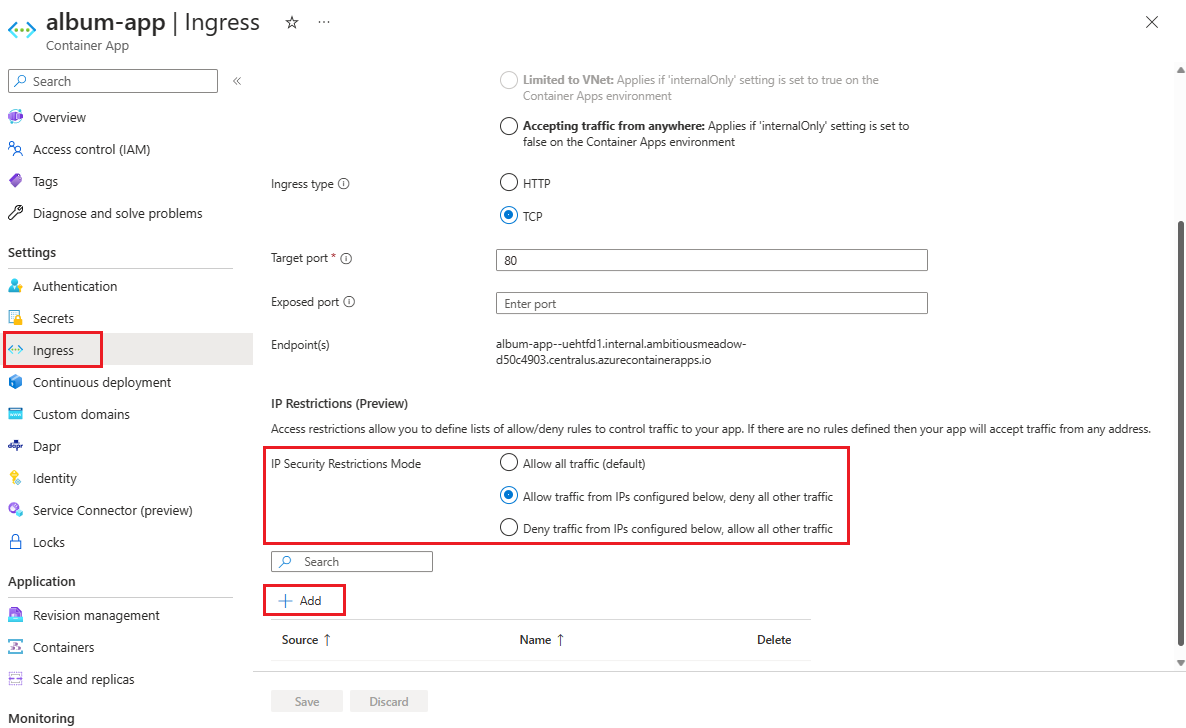Collapse the left navigation sidebar
Screen dimensions: 1186x728
click(x=236, y=83)
